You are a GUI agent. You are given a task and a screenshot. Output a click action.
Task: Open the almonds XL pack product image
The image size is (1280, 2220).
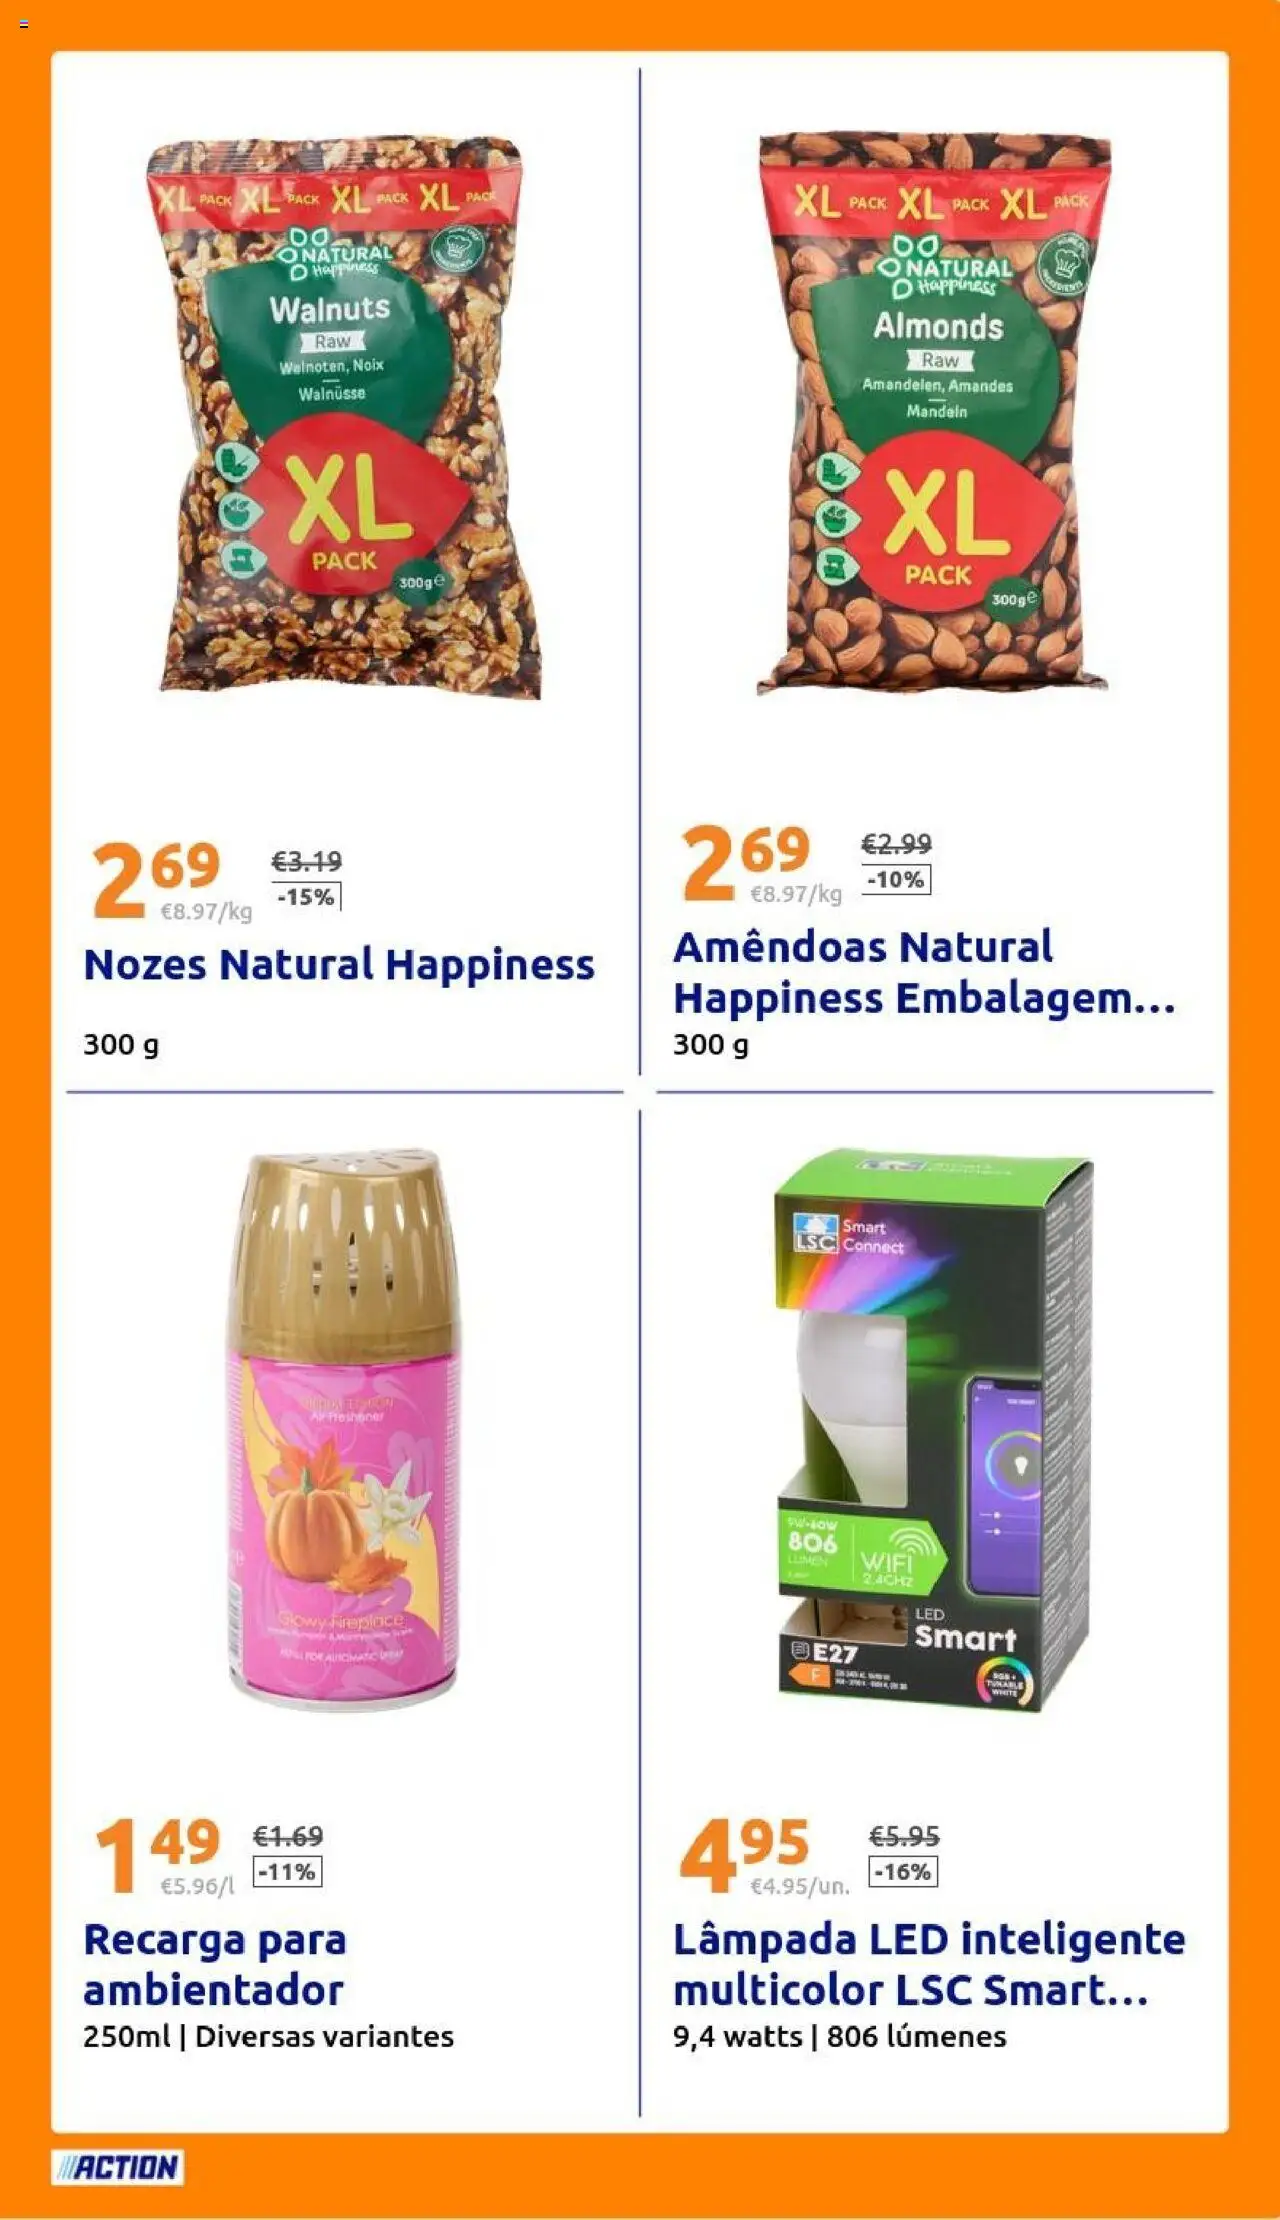point(934,412)
